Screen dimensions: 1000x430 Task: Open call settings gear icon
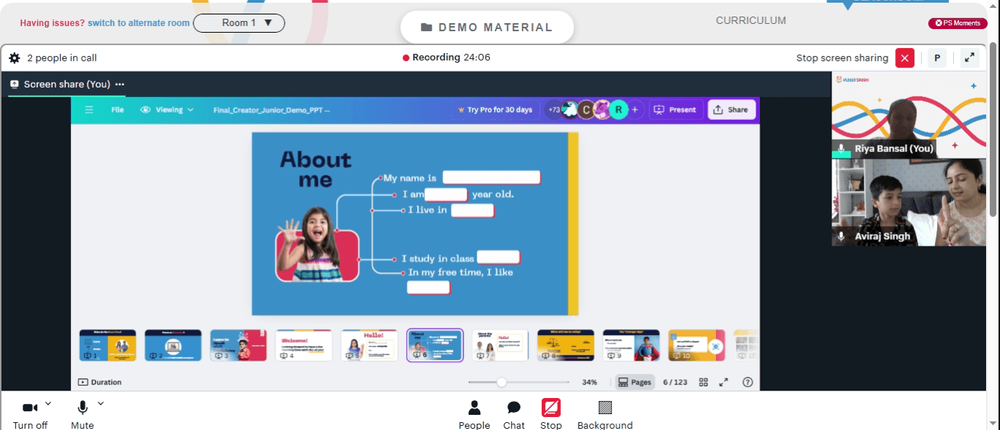(15, 58)
